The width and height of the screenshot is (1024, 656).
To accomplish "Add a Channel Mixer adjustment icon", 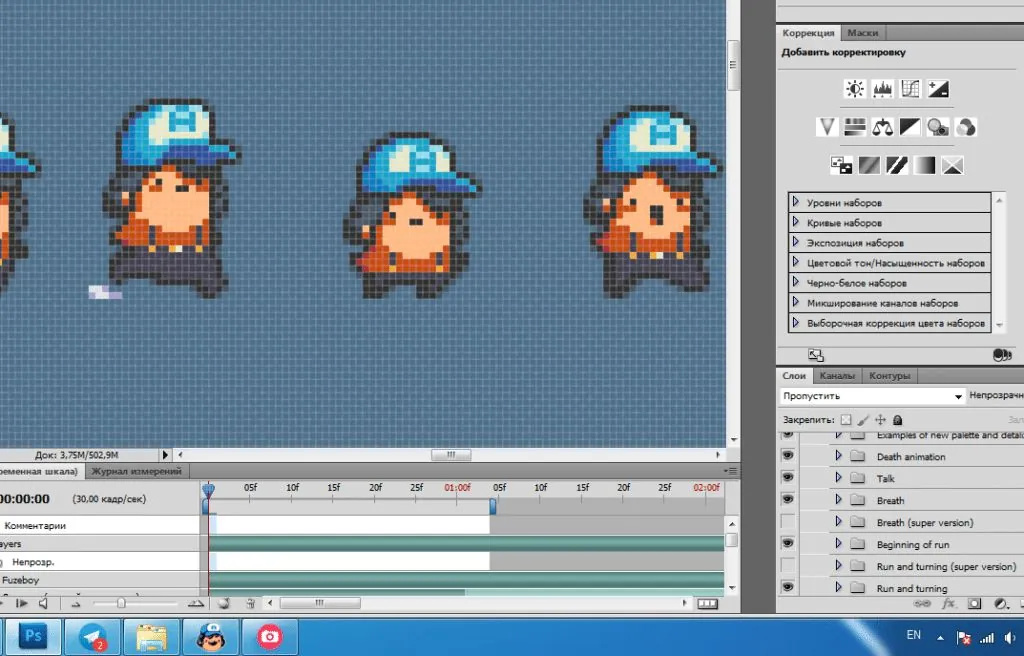I will point(966,127).
